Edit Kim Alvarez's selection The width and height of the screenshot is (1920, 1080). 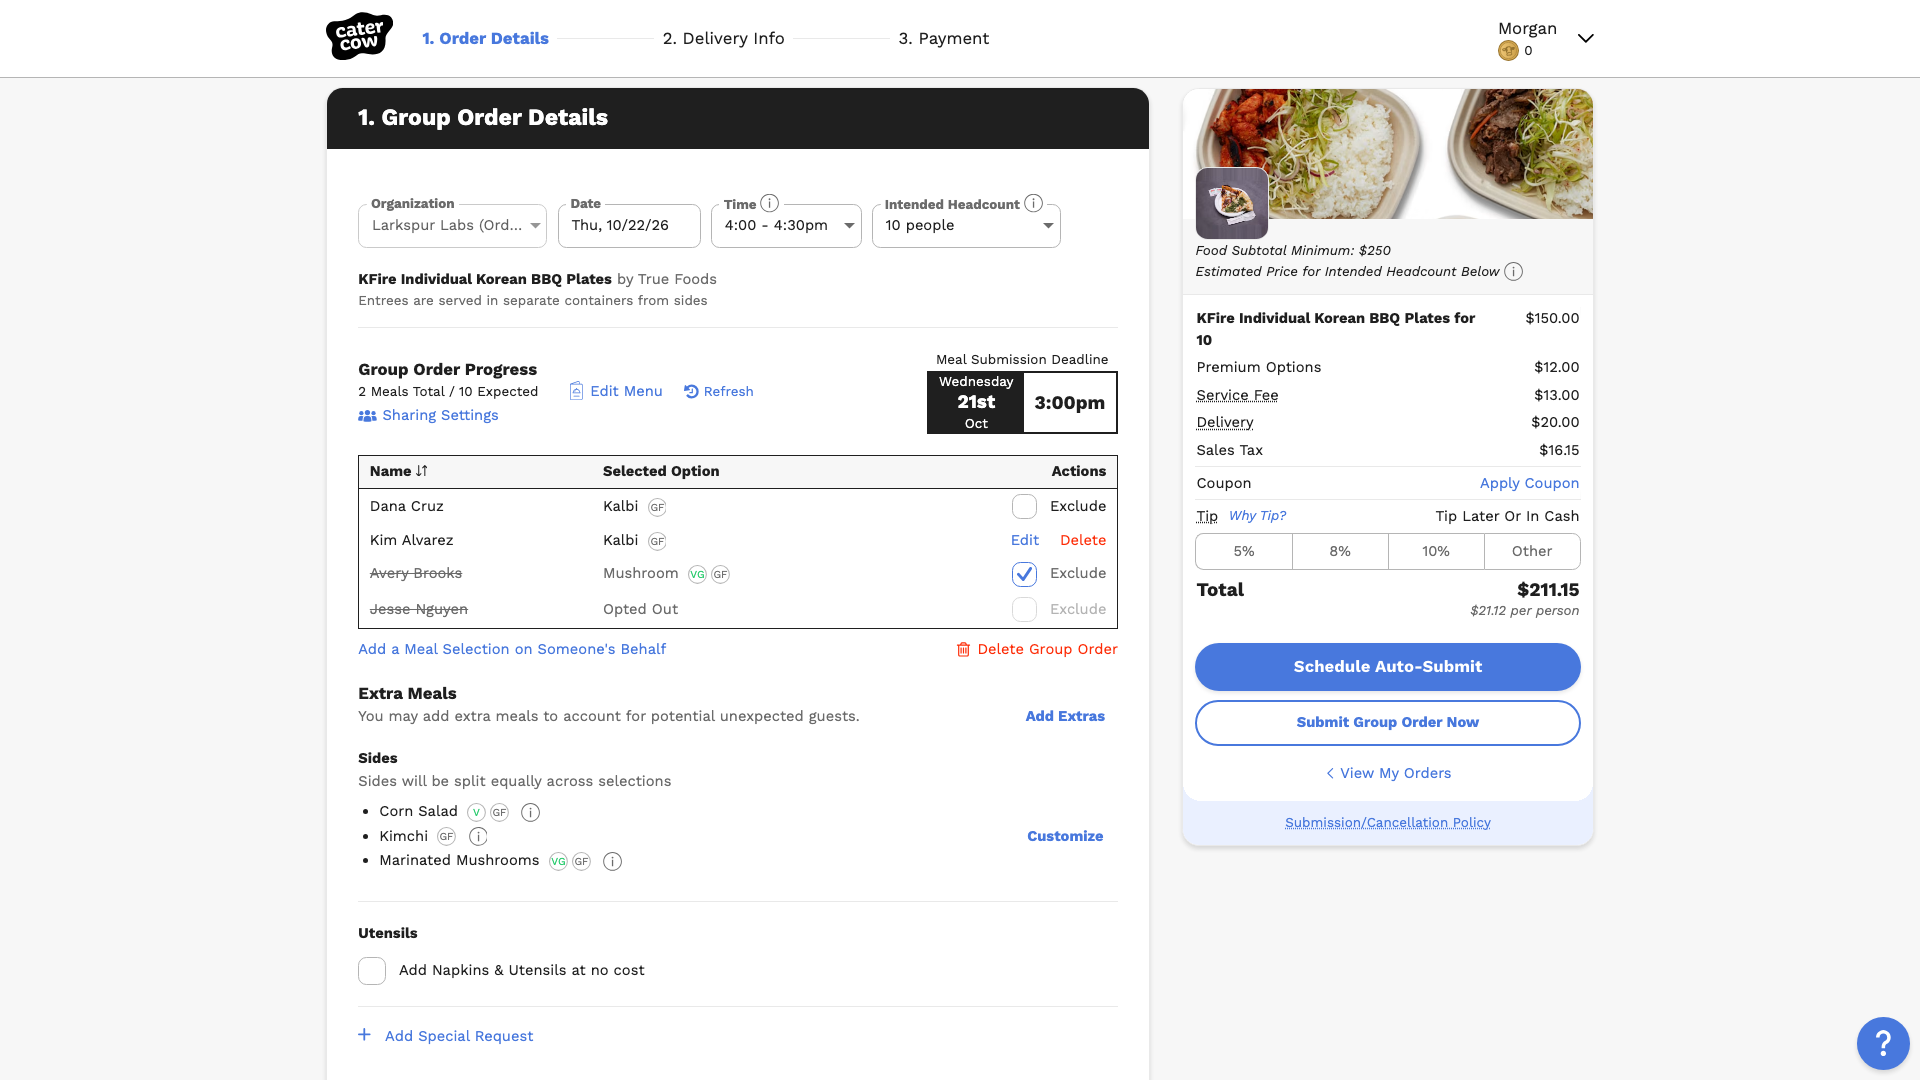(x=1025, y=540)
